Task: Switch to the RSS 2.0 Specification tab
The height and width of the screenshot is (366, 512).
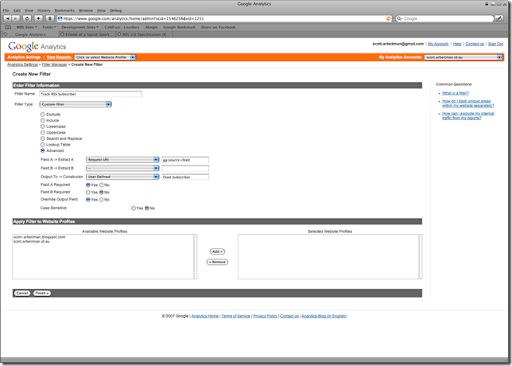Action: (144, 34)
